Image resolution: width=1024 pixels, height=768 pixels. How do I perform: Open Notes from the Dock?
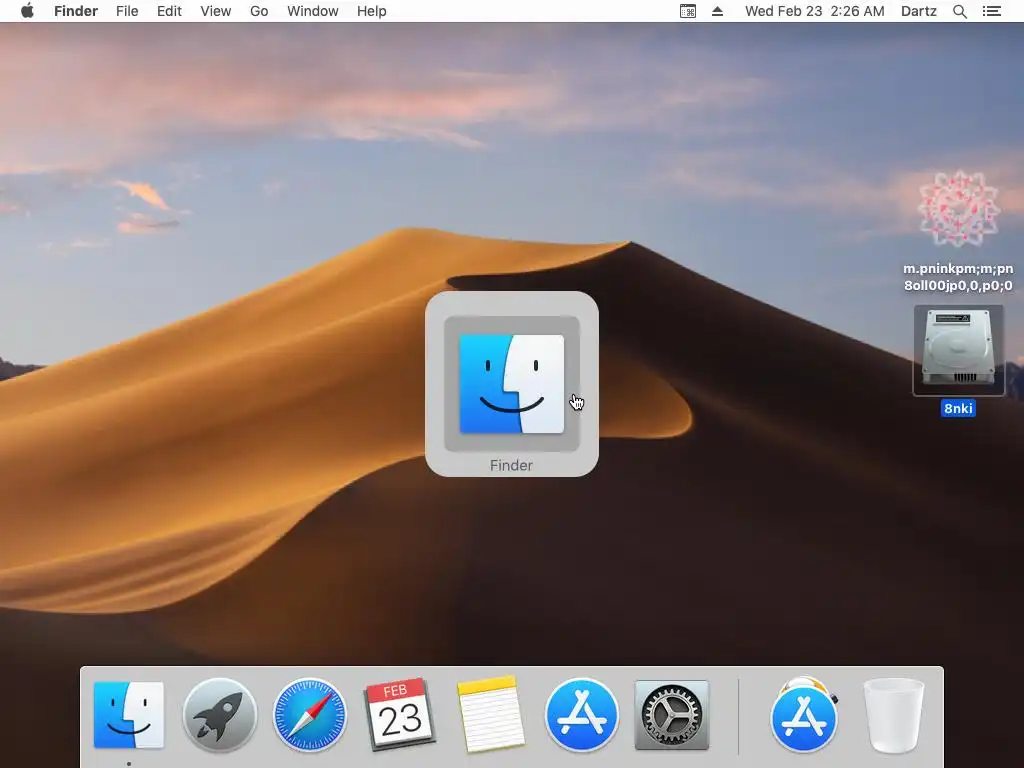coord(490,715)
